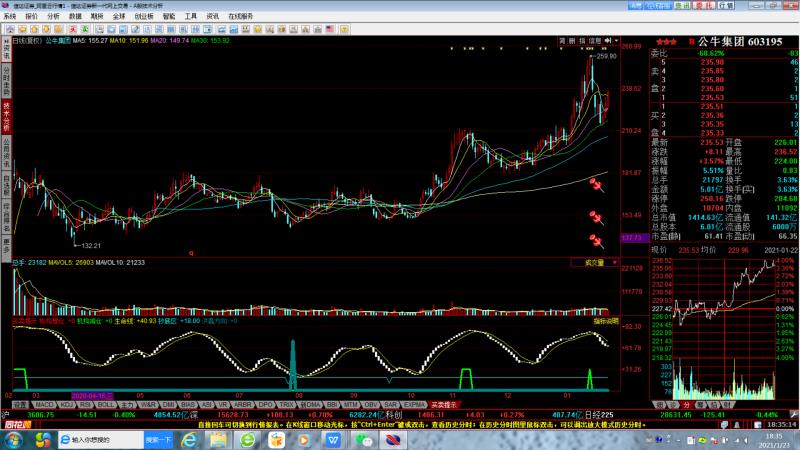Click the Shanghai index value 3606.75
Image resolution: width=800 pixels, height=450 pixels.
40,415
